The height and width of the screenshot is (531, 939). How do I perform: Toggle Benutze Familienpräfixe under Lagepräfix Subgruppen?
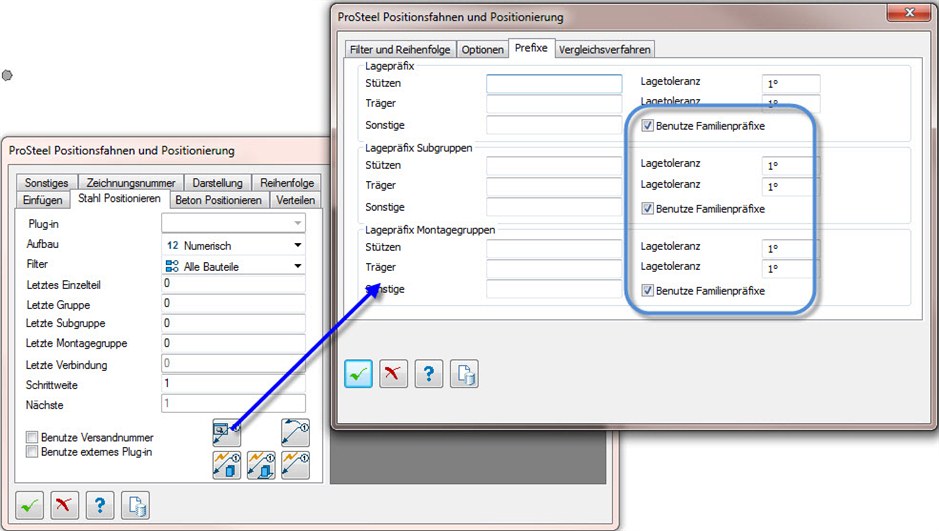coord(647,208)
